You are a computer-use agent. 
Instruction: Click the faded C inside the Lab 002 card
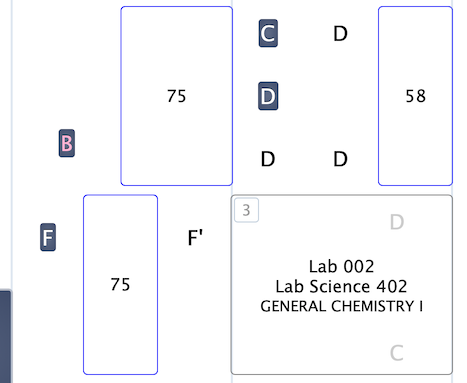397,353
